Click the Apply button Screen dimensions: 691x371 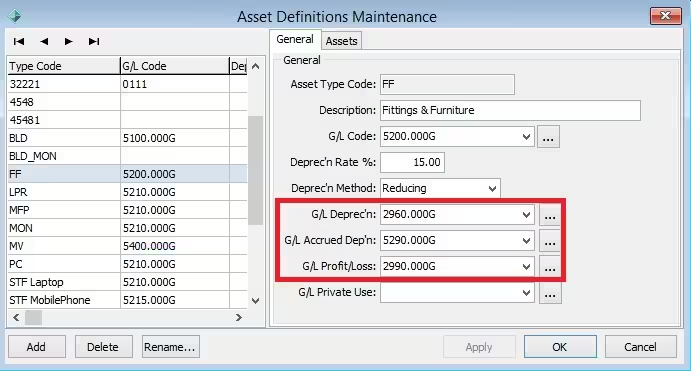click(479, 347)
